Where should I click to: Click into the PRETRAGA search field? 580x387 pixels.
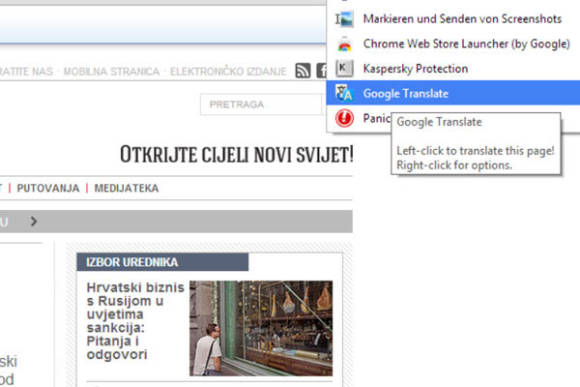(x=261, y=104)
